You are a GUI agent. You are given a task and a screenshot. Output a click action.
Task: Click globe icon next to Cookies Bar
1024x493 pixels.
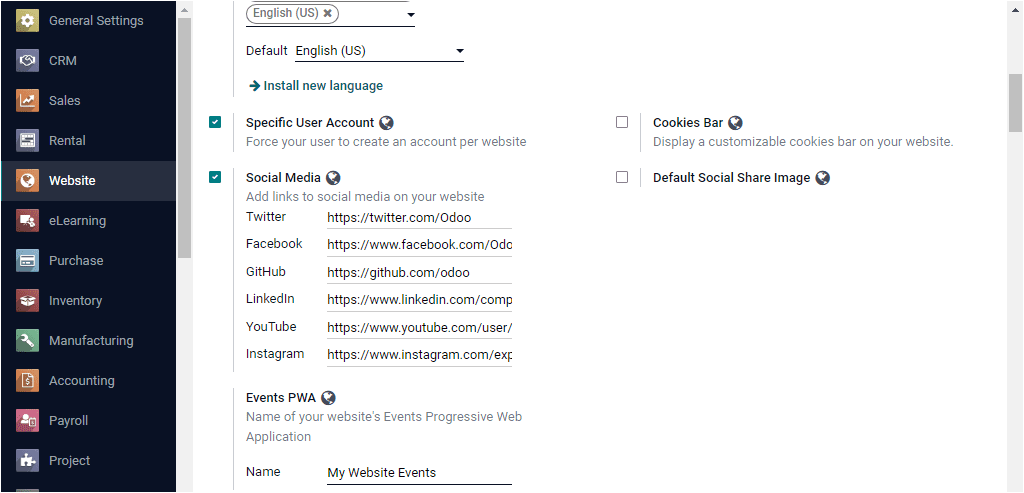[x=735, y=123]
